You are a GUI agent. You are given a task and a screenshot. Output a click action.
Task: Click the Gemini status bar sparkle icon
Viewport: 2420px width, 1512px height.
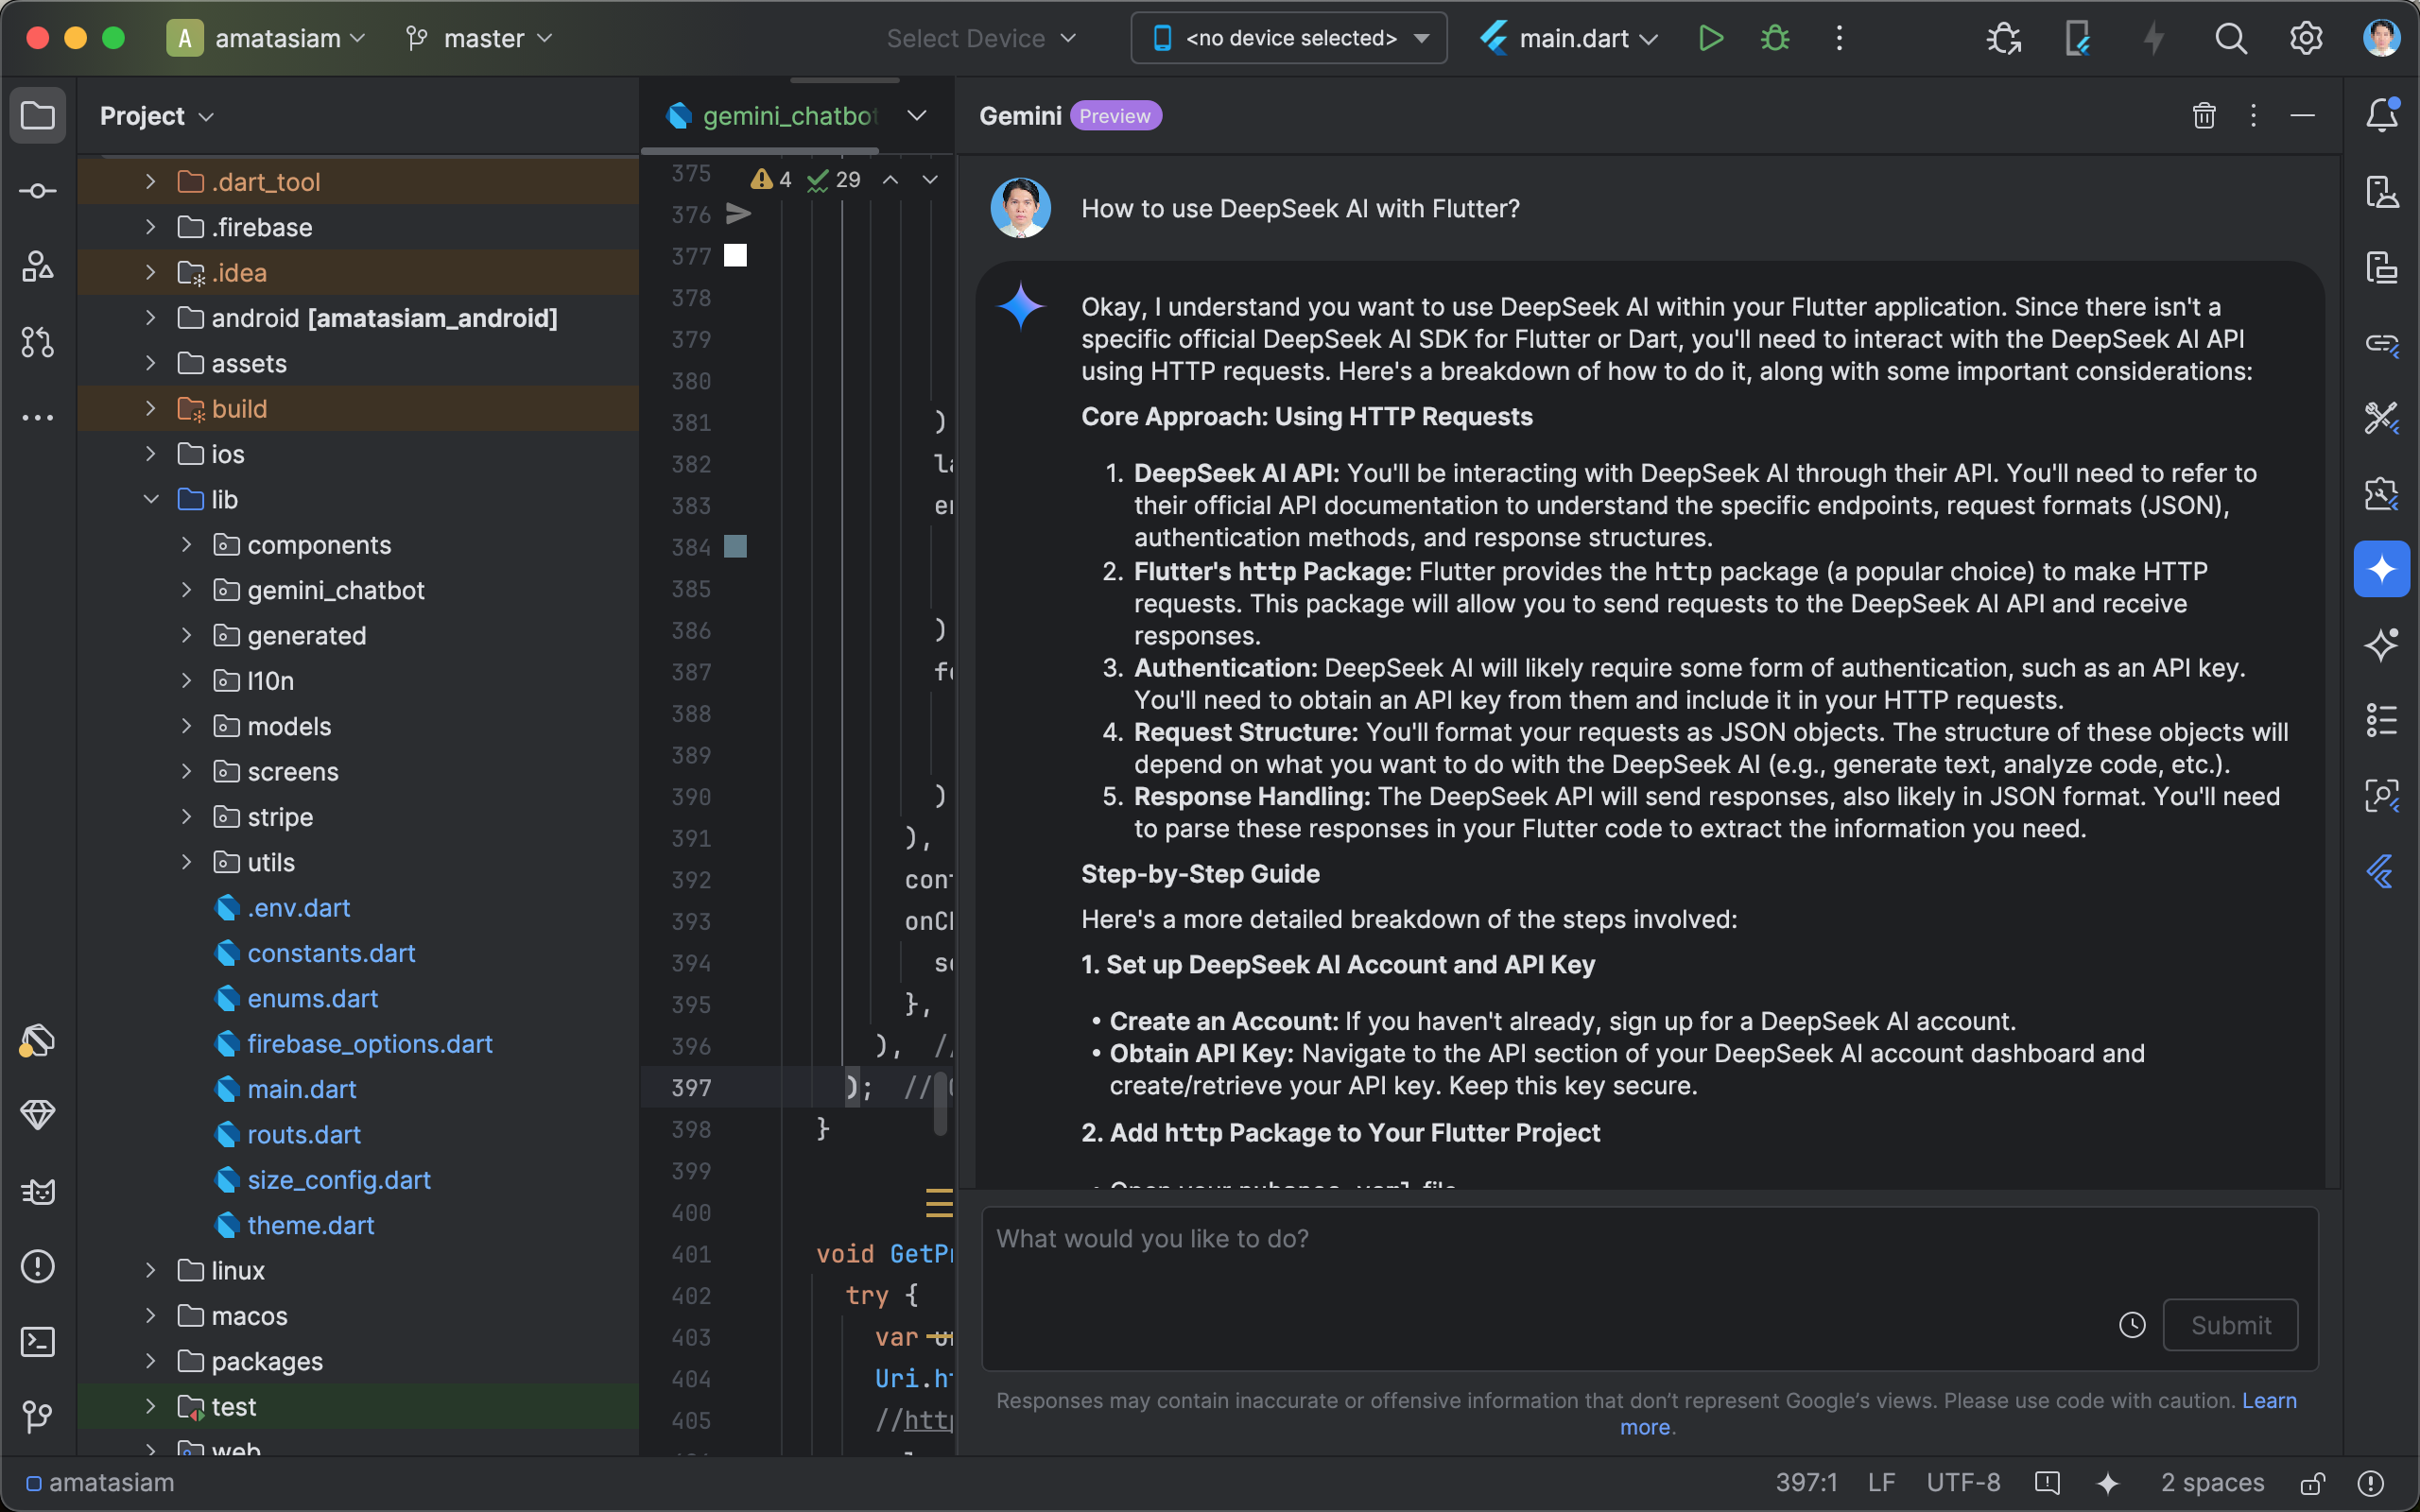(2108, 1483)
